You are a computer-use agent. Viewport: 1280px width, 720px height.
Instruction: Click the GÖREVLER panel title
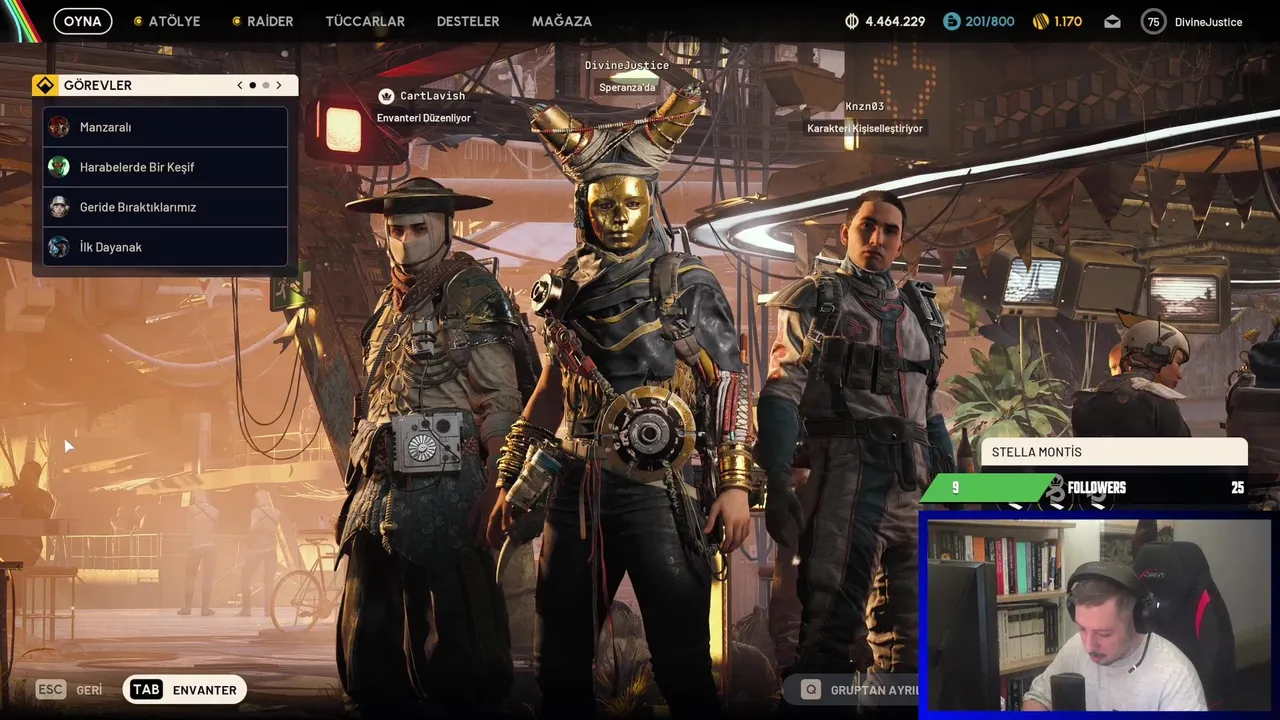tap(98, 85)
